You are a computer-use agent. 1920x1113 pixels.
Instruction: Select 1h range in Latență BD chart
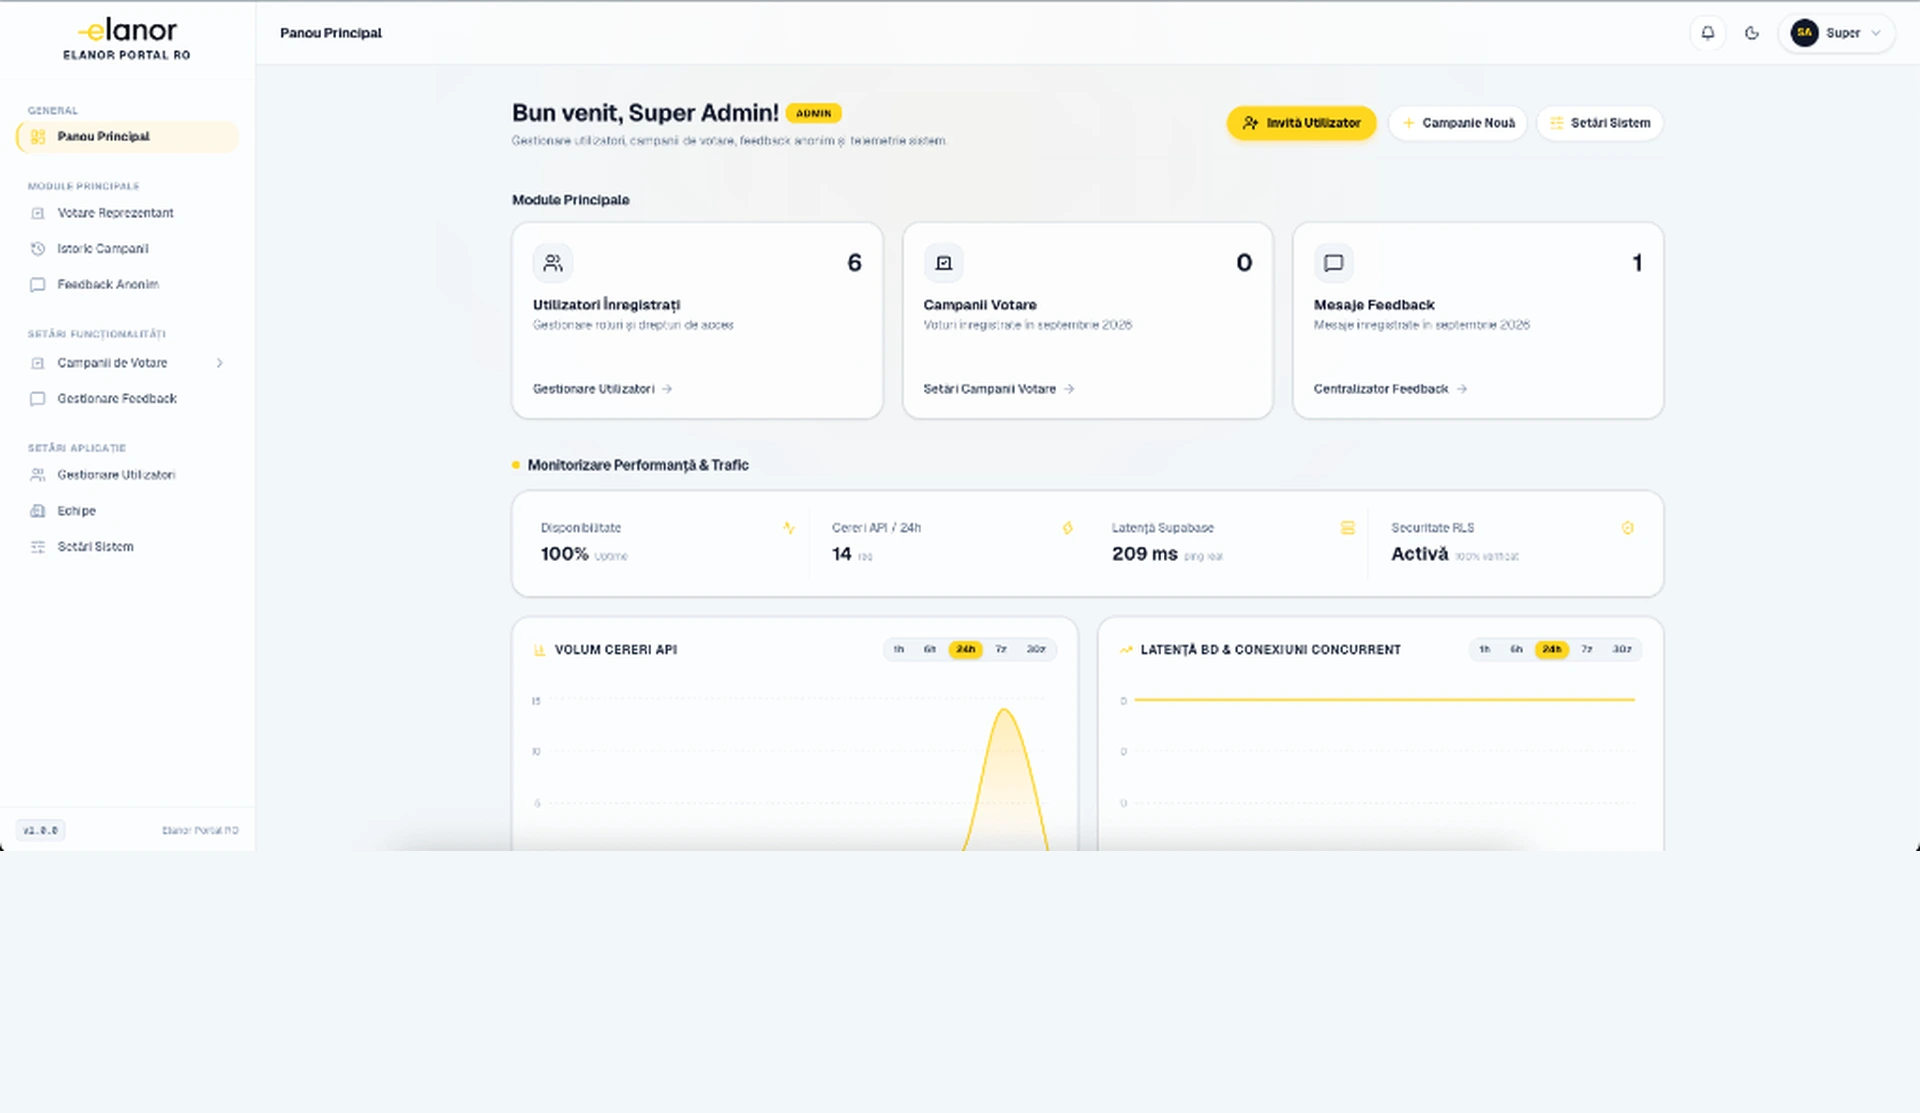point(1485,650)
